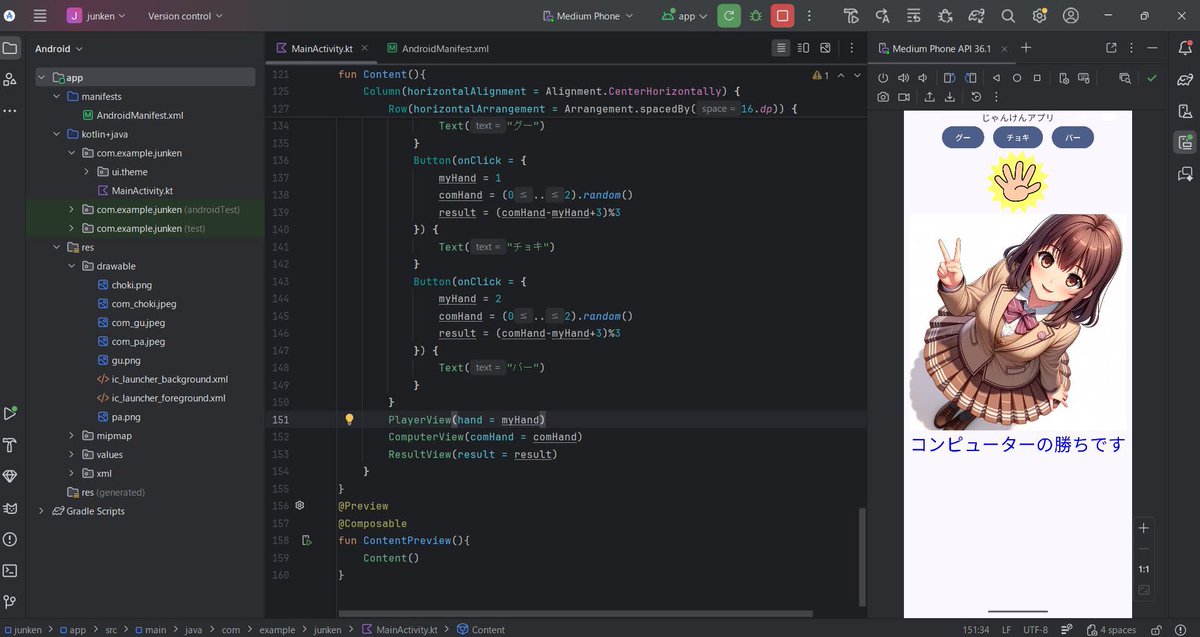Collapse the drawable folder

click(x=72, y=266)
